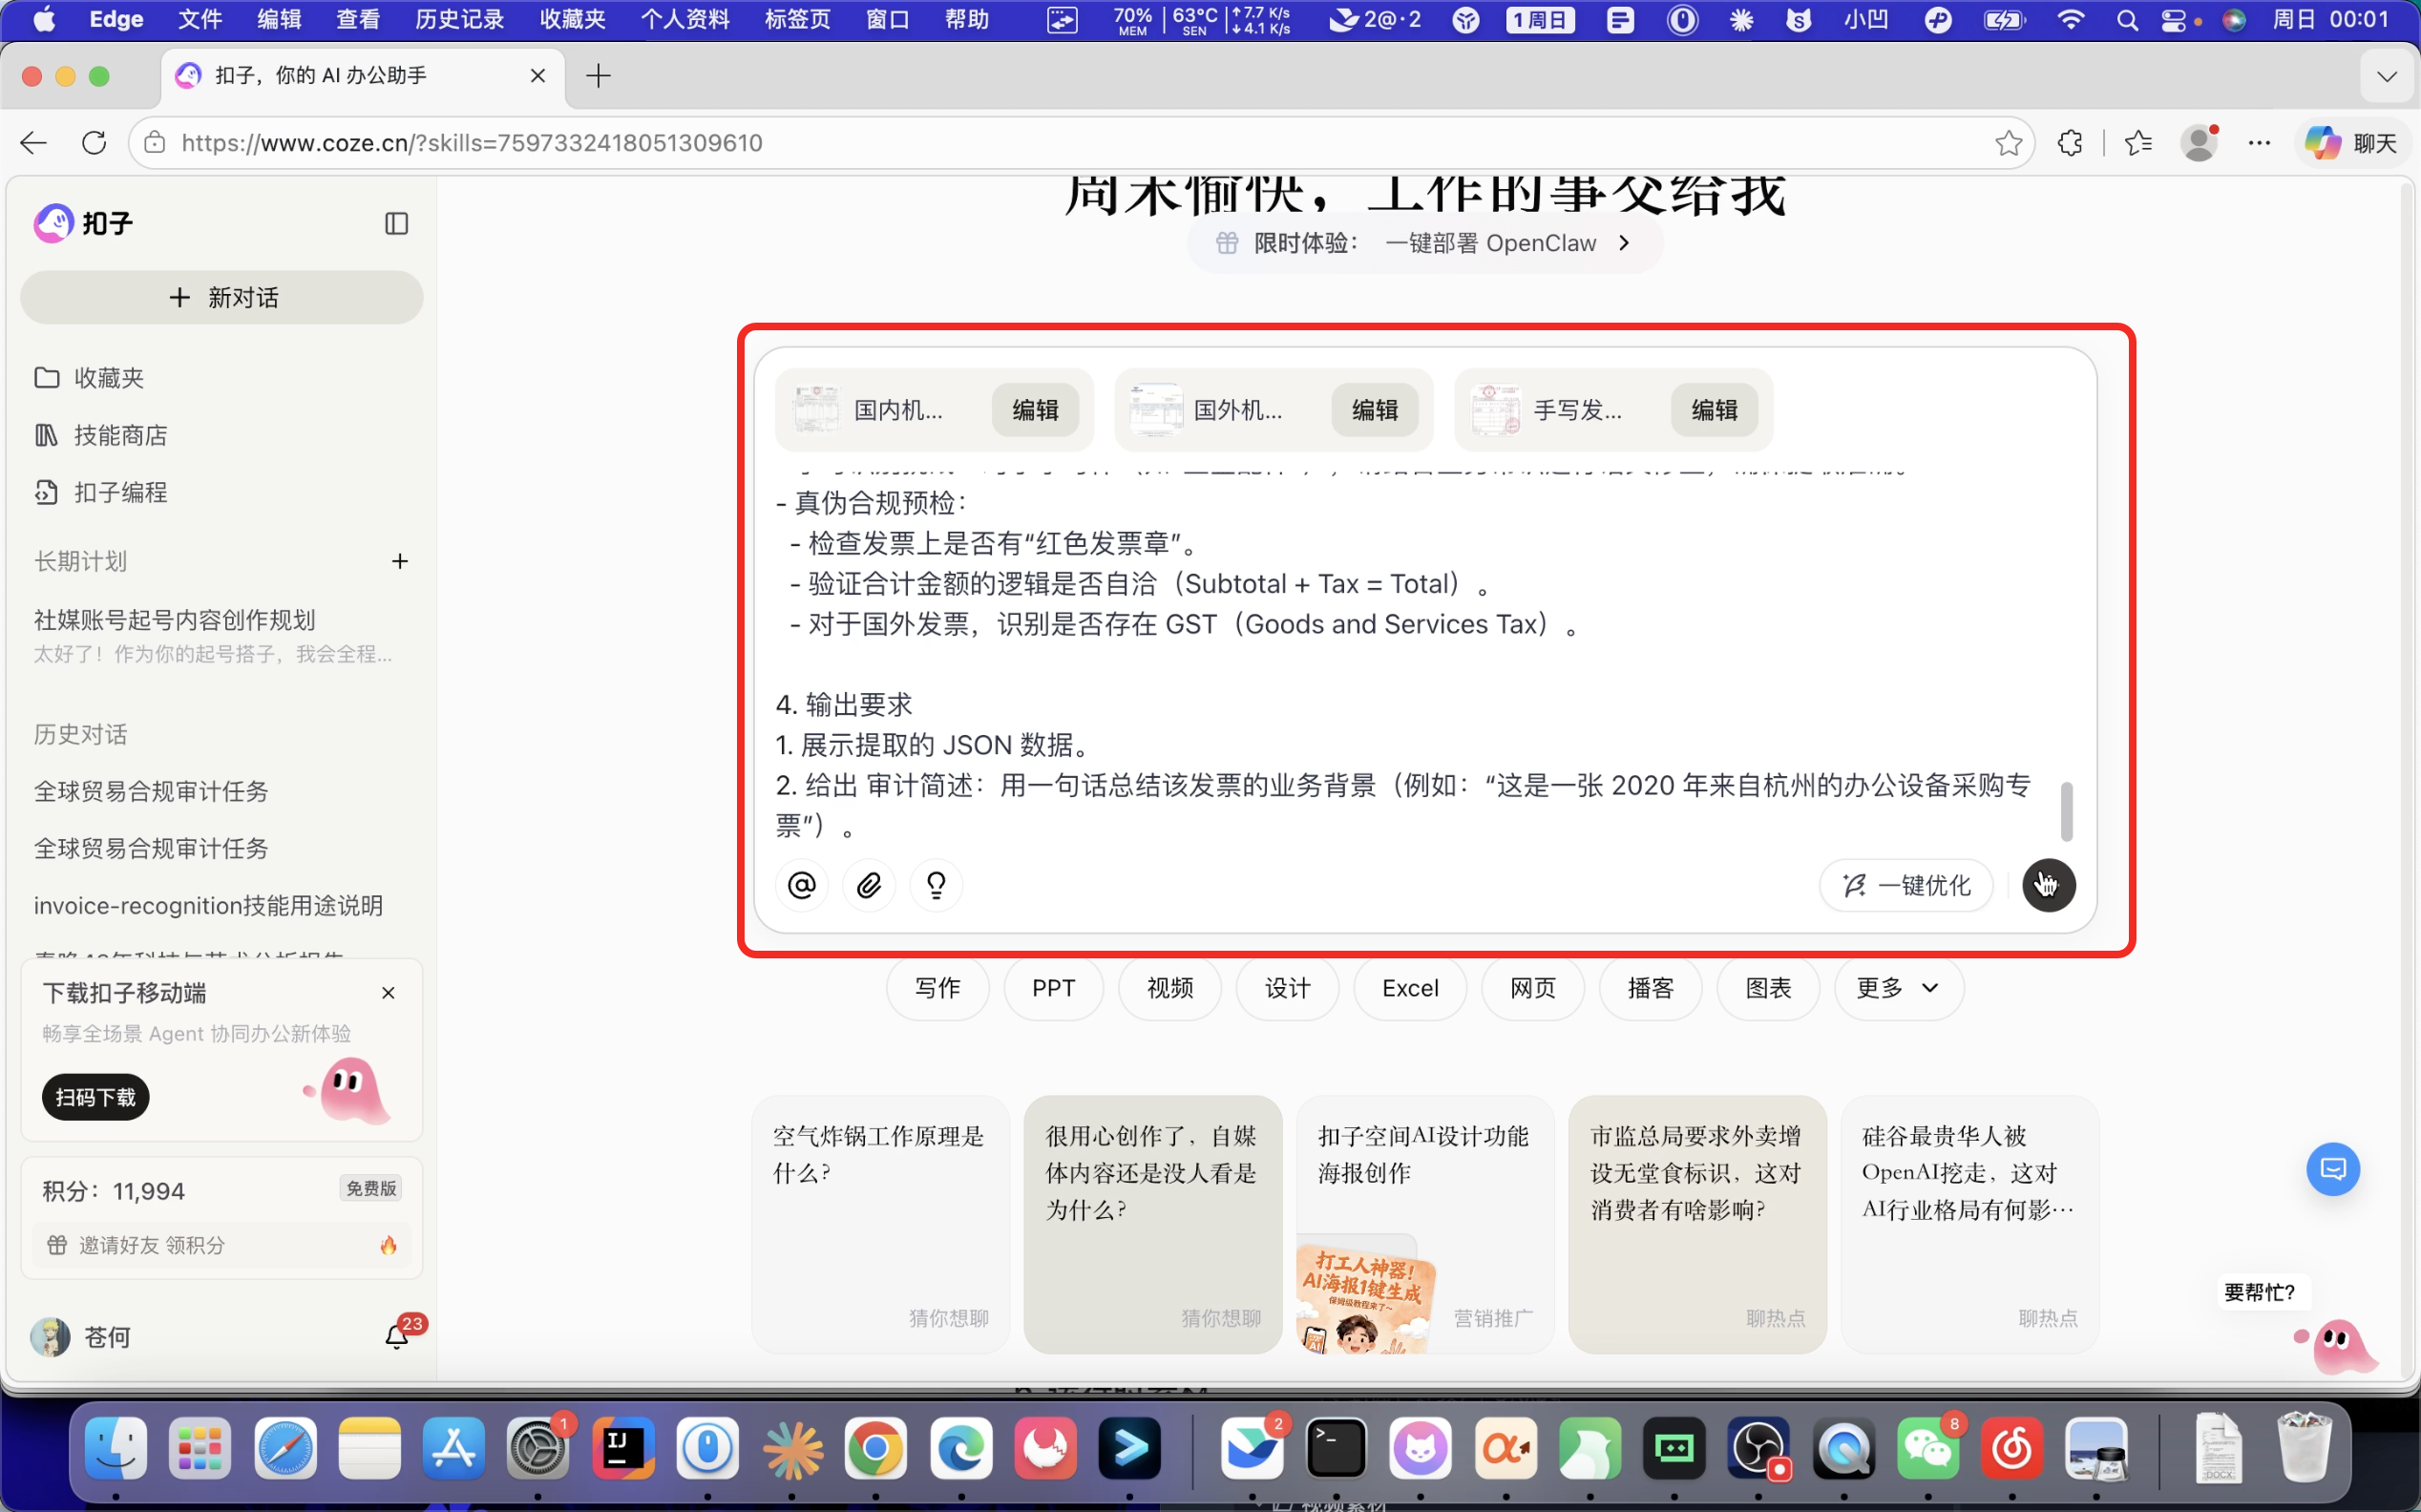
Task: Select the 写作 skill chip
Action: pyautogui.click(x=937, y=988)
